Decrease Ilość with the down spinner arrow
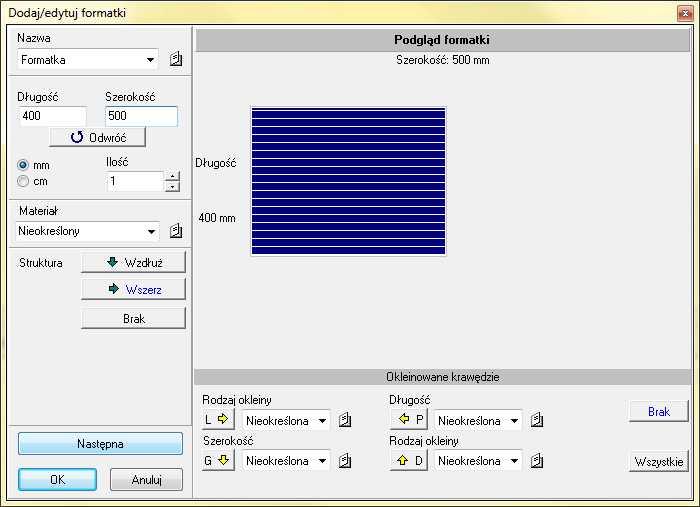The height and width of the screenshot is (507, 700). (x=172, y=187)
